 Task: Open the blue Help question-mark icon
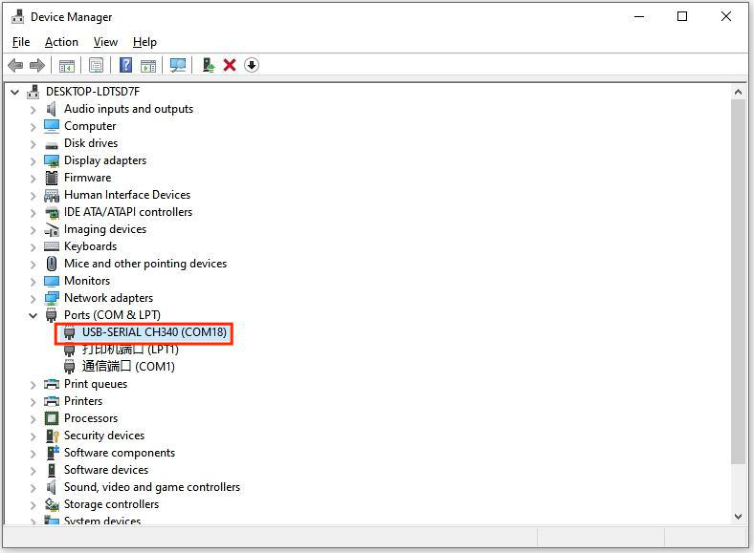pyautogui.click(x=126, y=65)
